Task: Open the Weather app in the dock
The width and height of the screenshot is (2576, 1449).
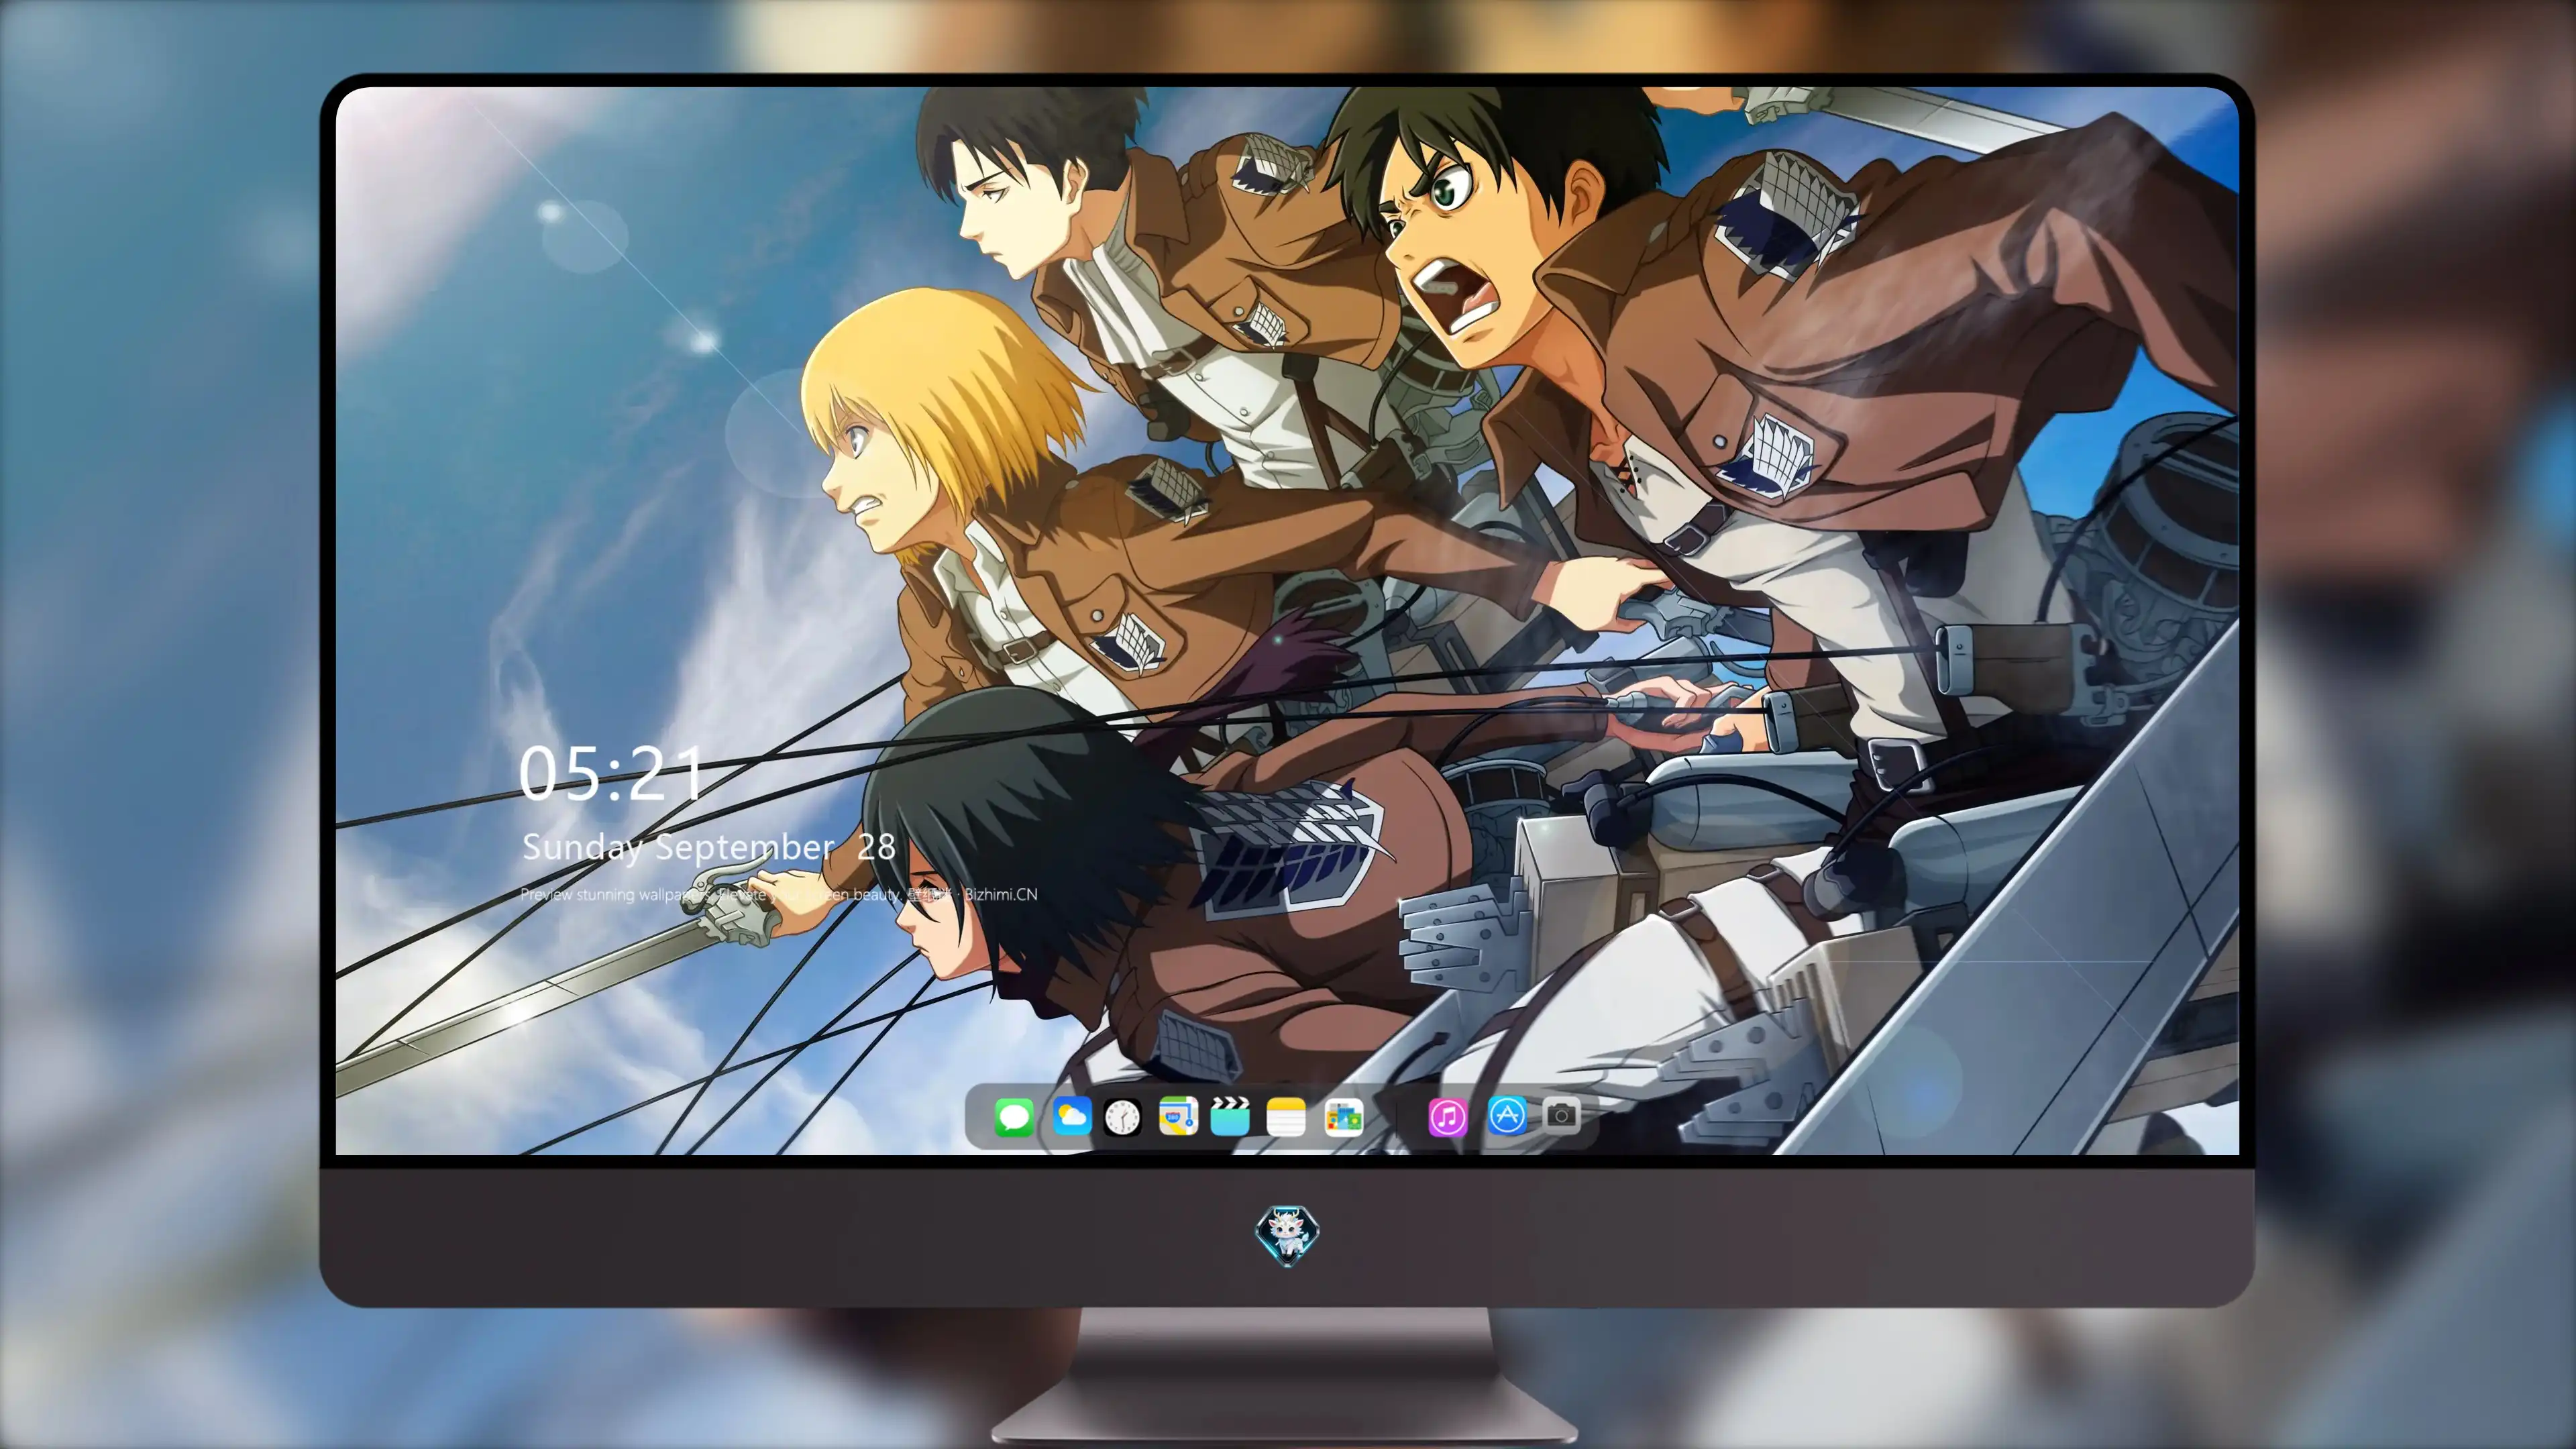Action: [x=1072, y=1116]
